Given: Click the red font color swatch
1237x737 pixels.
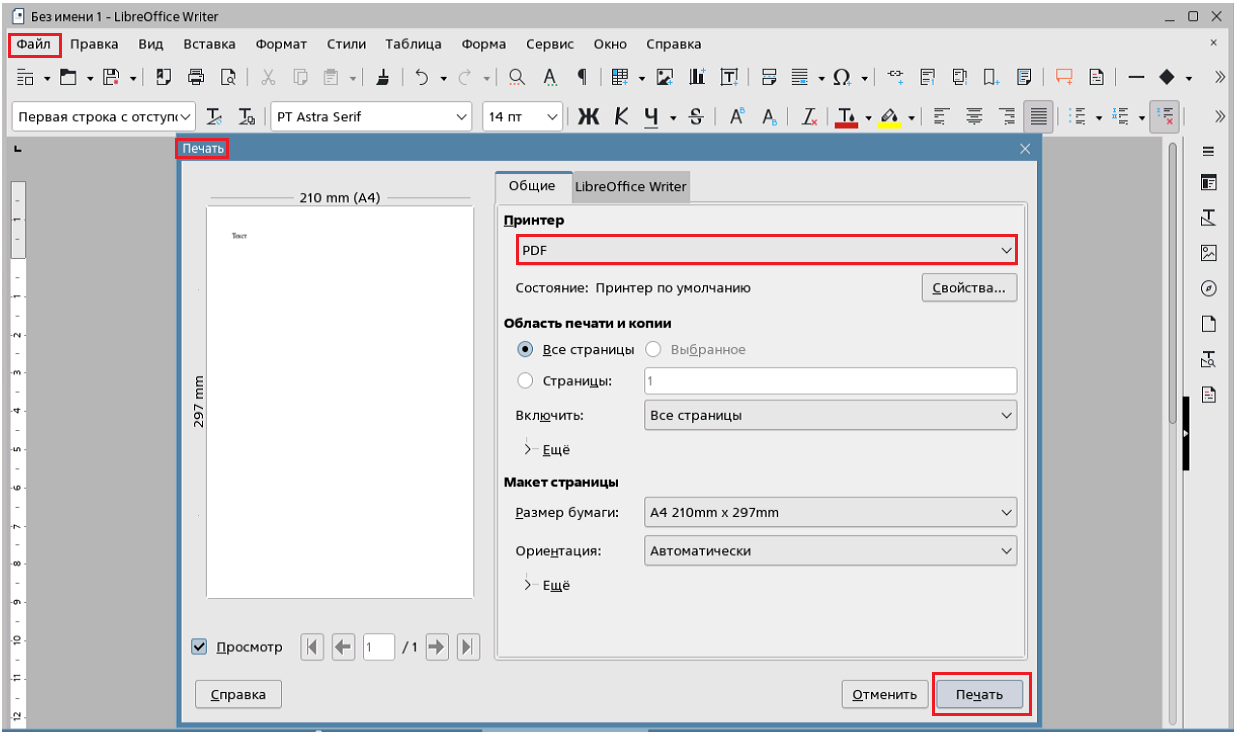Looking at the screenshot, I should tap(847, 117).
